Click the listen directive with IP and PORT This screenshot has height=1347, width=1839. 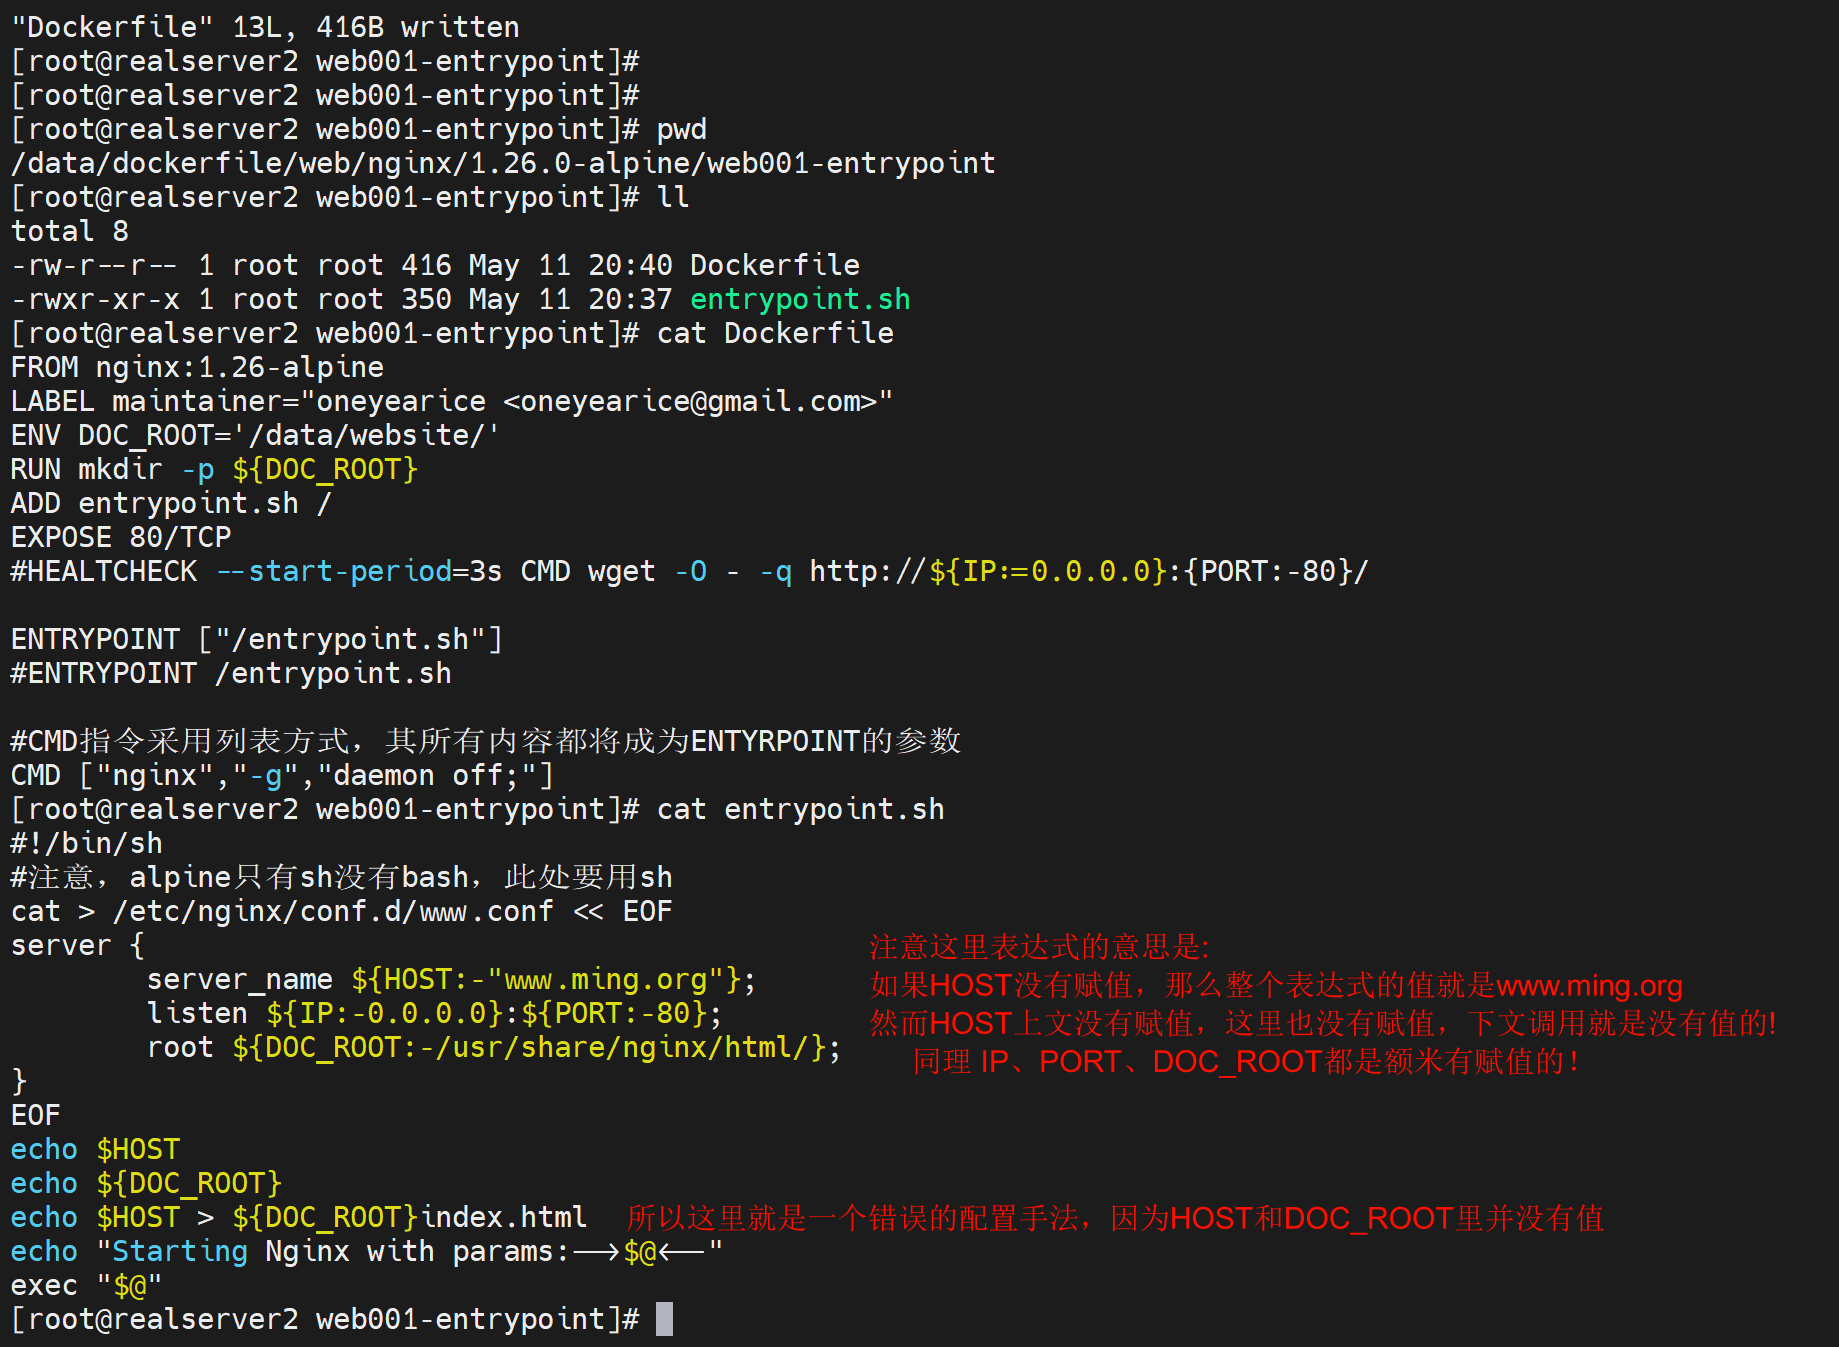(434, 1013)
